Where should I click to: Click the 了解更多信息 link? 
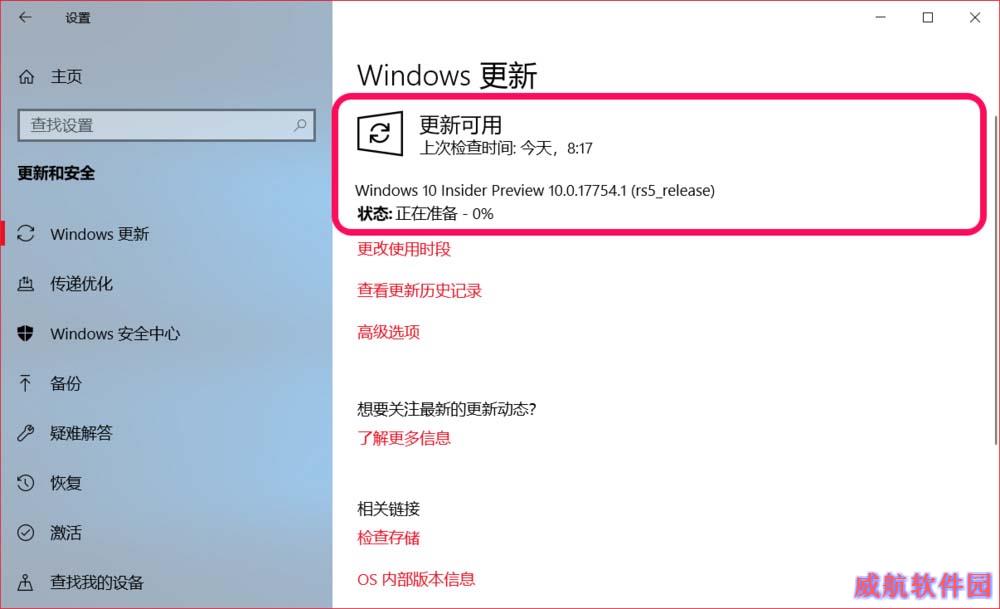tap(404, 438)
